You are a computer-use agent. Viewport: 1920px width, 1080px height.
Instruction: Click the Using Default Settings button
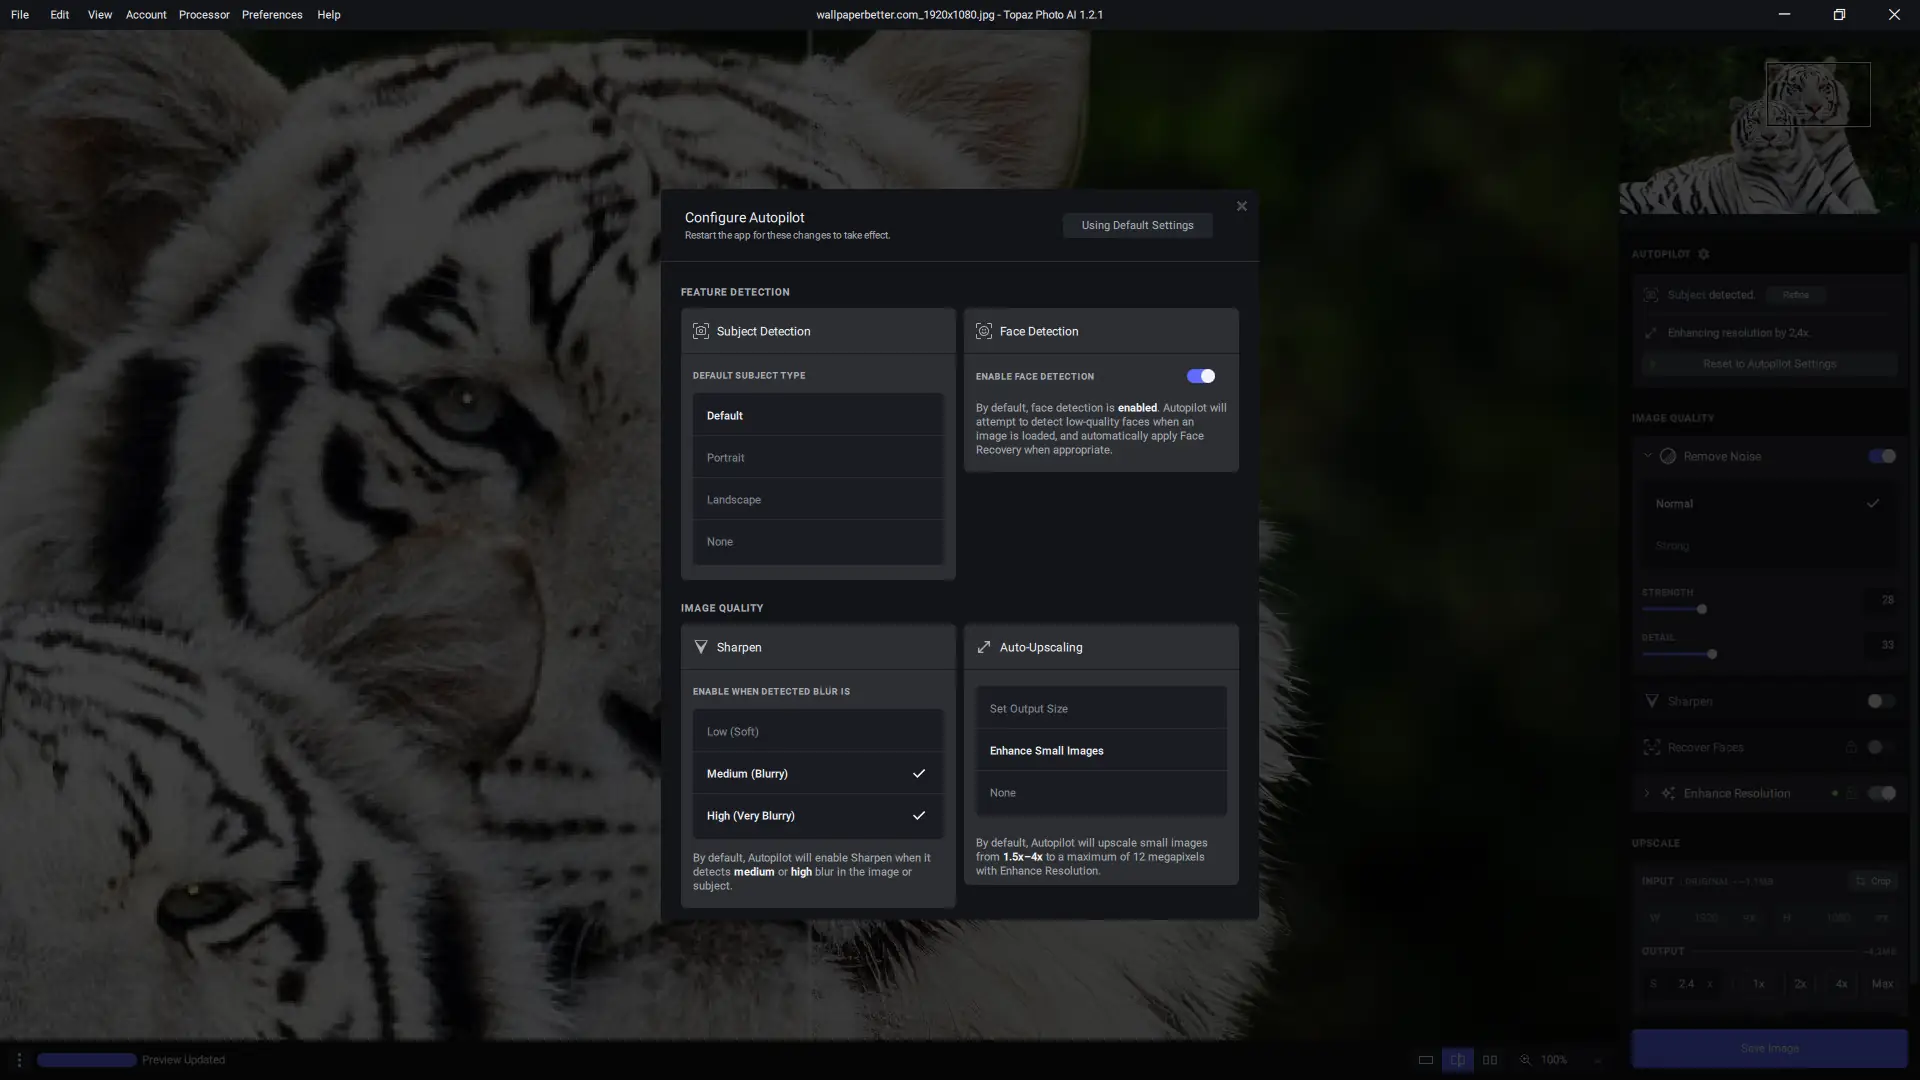1137,225
